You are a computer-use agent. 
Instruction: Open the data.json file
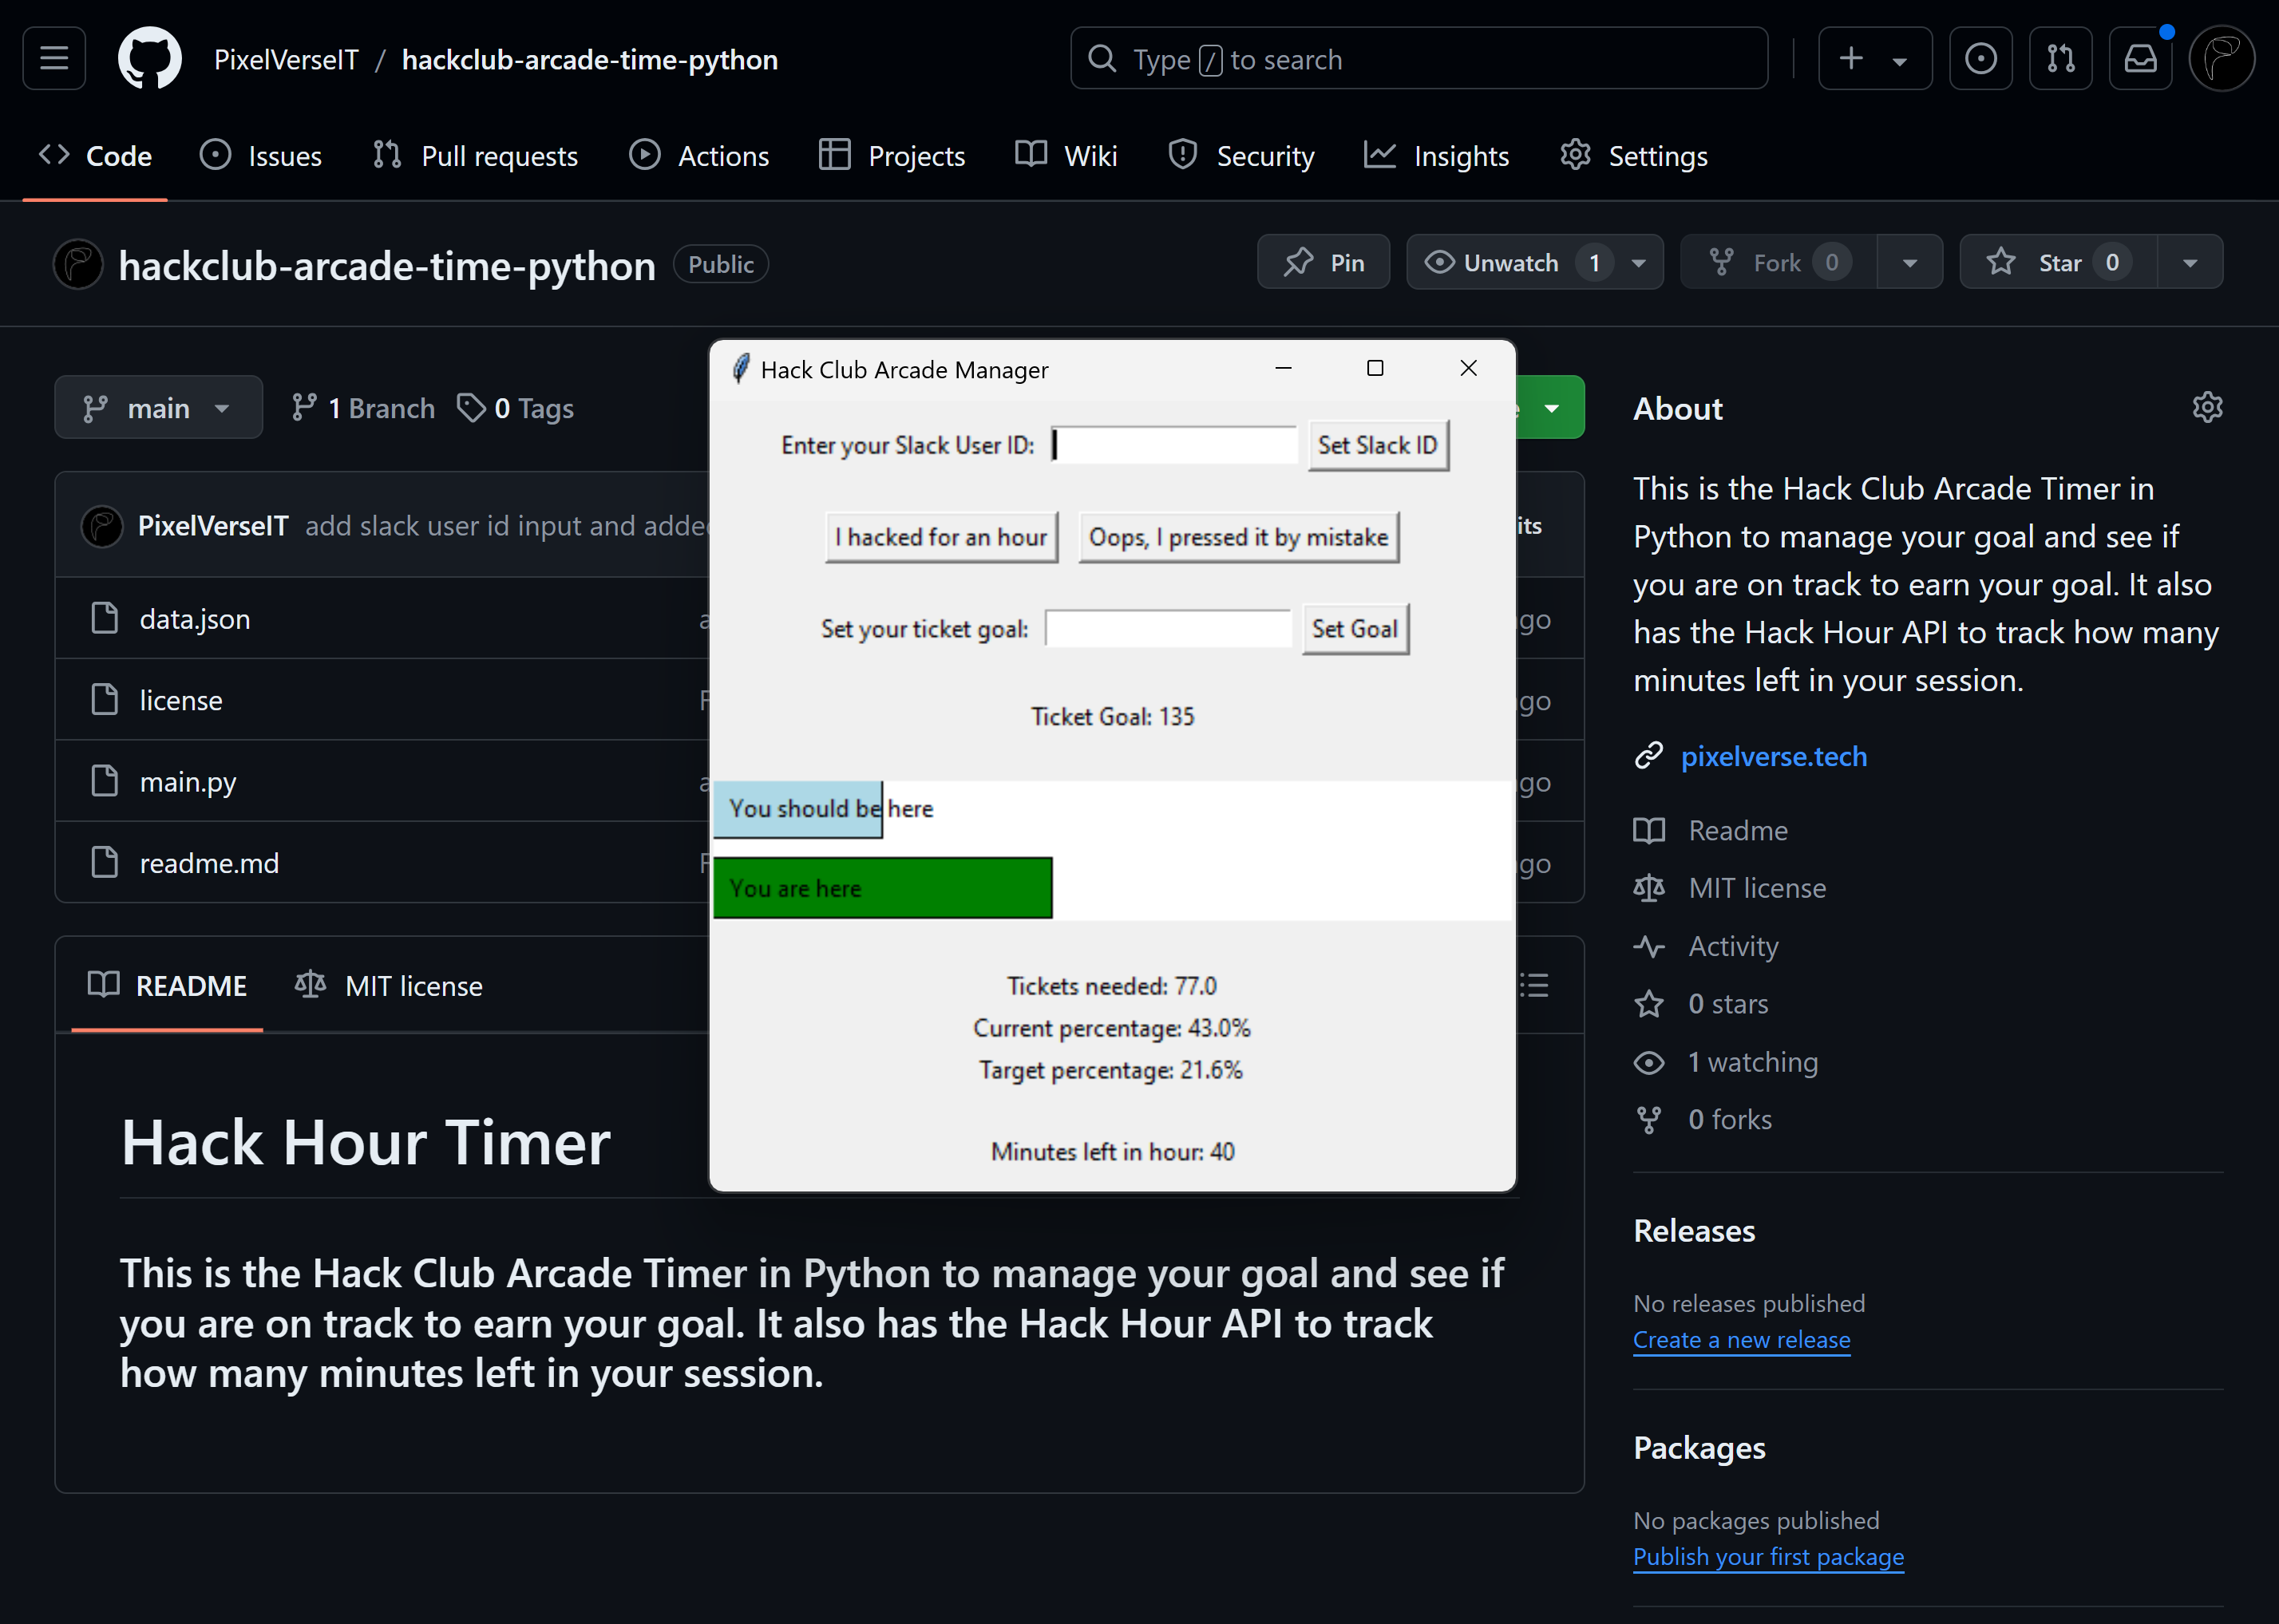pyautogui.click(x=195, y=619)
